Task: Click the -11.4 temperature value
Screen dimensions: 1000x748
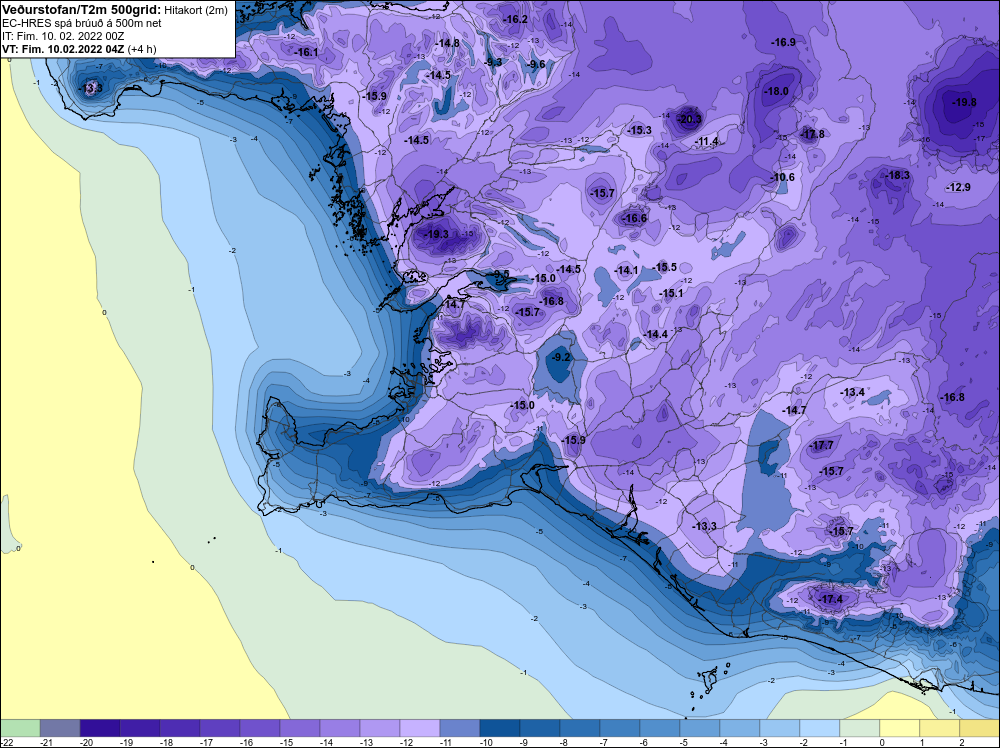Action: tap(707, 141)
